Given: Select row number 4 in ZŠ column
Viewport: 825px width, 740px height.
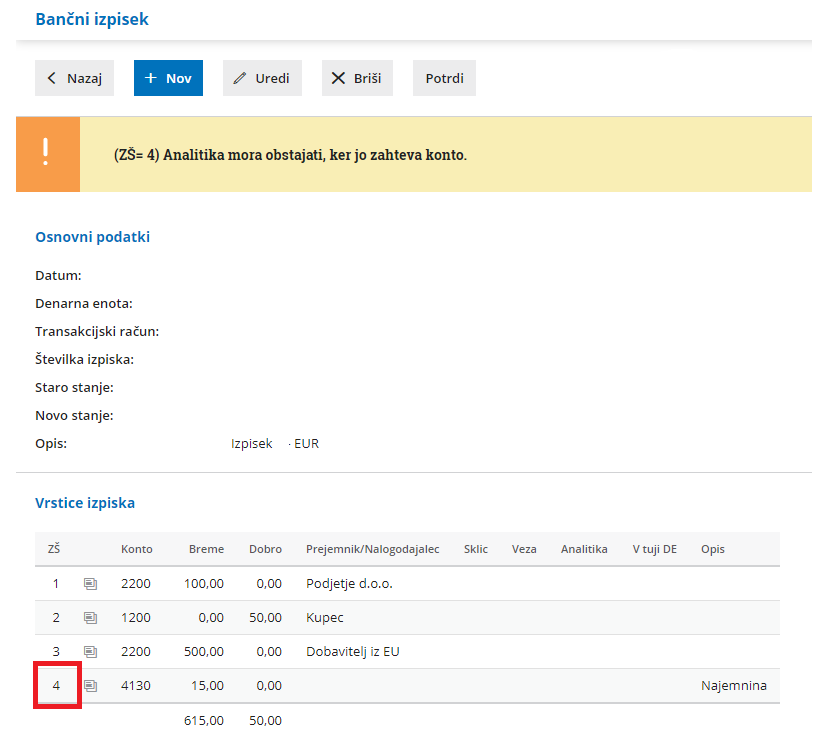Looking at the screenshot, I should 56,685.
